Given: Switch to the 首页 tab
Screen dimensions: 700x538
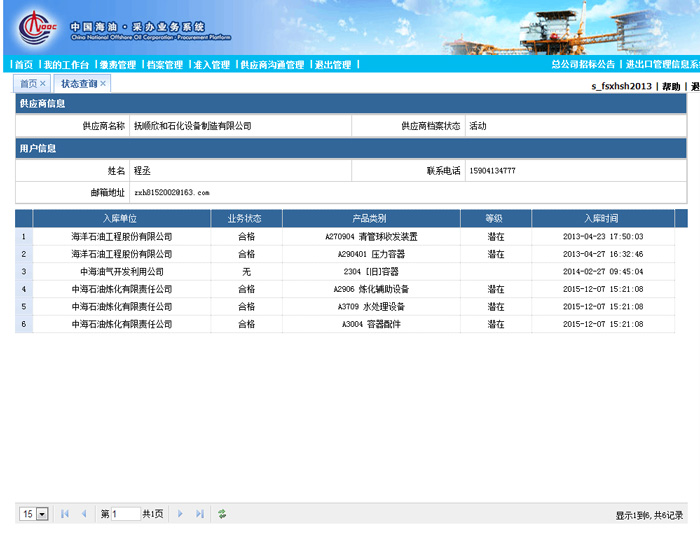Looking at the screenshot, I should 28,84.
